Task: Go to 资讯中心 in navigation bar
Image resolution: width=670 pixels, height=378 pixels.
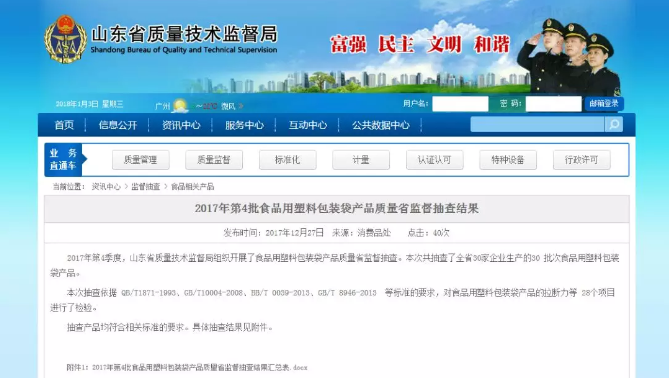Action: coord(181,125)
